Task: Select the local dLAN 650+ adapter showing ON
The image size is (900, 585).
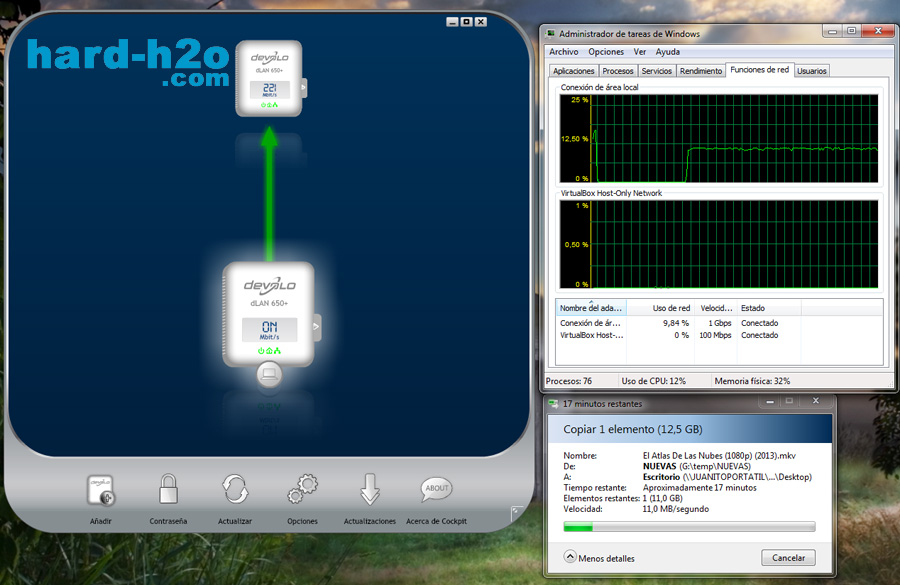Action: point(269,314)
